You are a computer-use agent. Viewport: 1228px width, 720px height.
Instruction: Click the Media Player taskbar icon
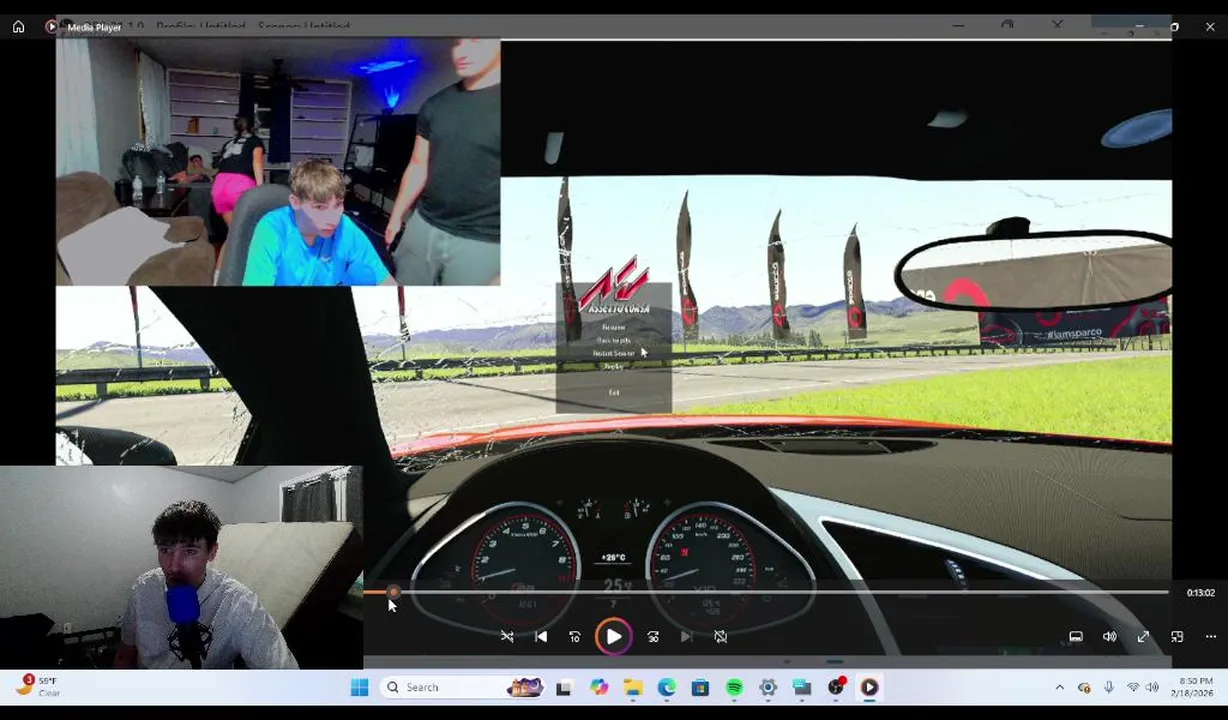[869, 687]
